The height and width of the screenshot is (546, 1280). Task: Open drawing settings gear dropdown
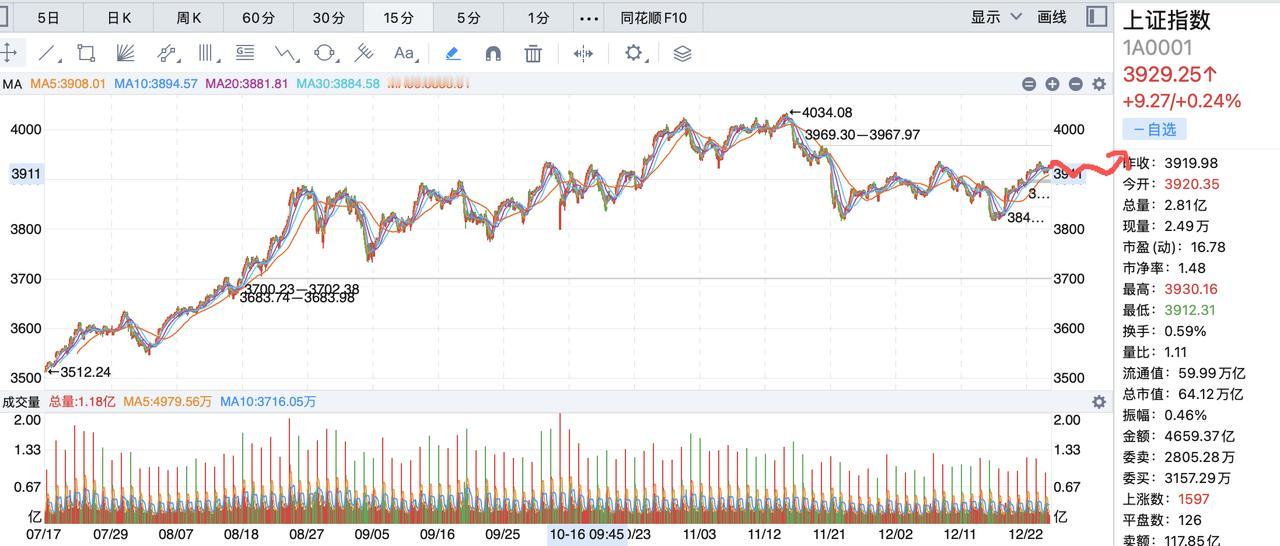click(634, 53)
